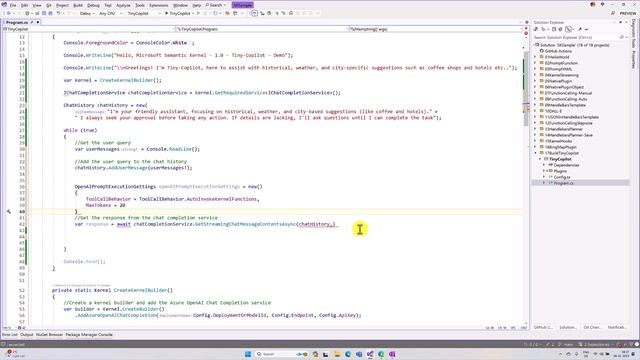Screen dimensions: 640x360
Task: Open the Edit menu
Action: click(24, 5)
